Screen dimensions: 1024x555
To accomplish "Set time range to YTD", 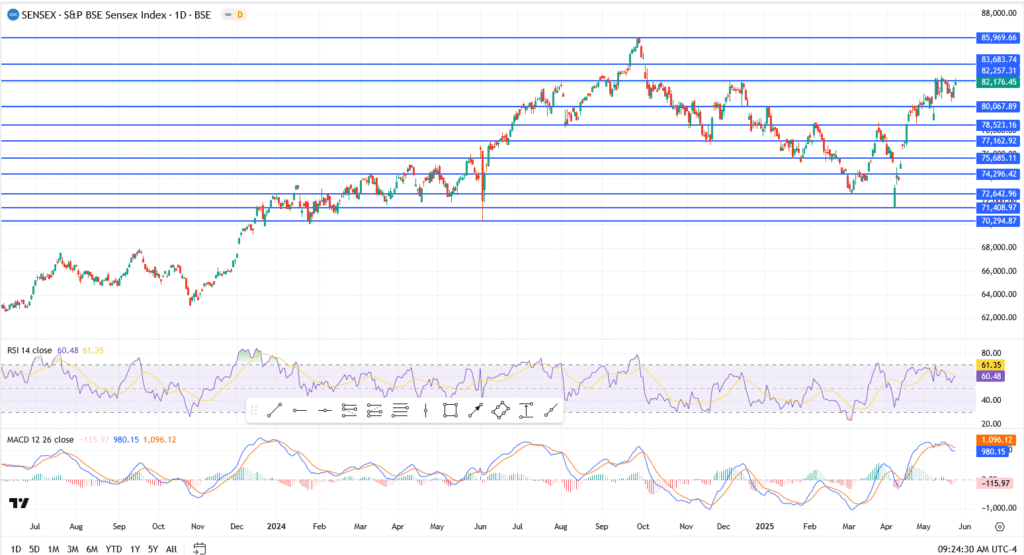I will pos(114,549).
